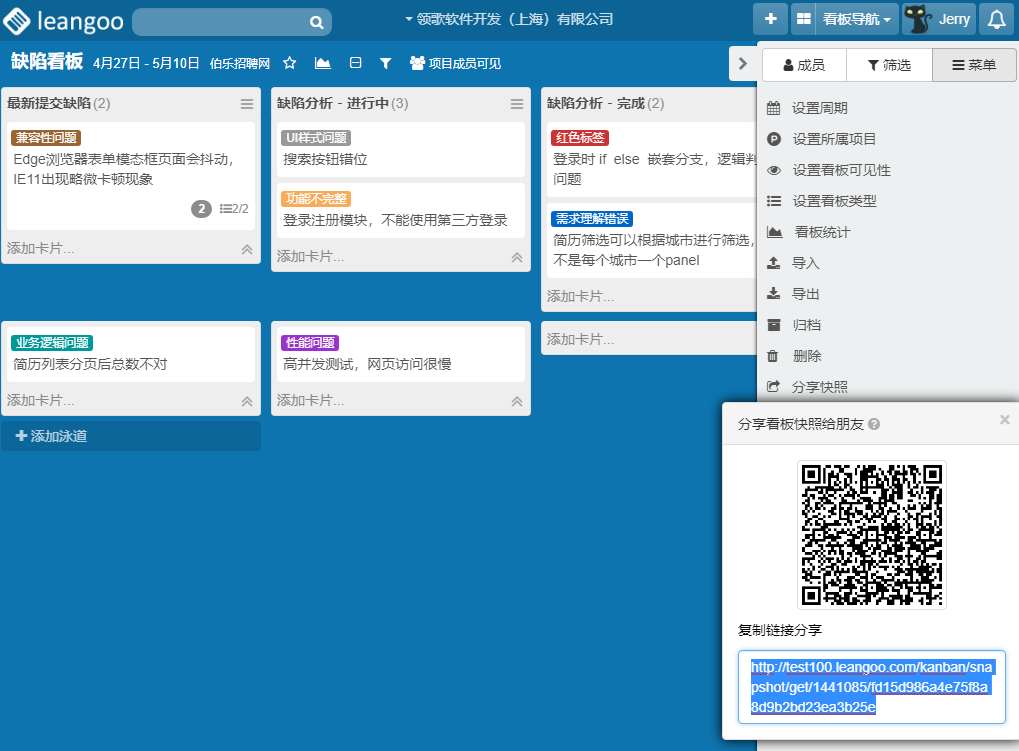Click the plus icon to create new item
Viewport: 1019px width, 751px height.
[769, 19]
